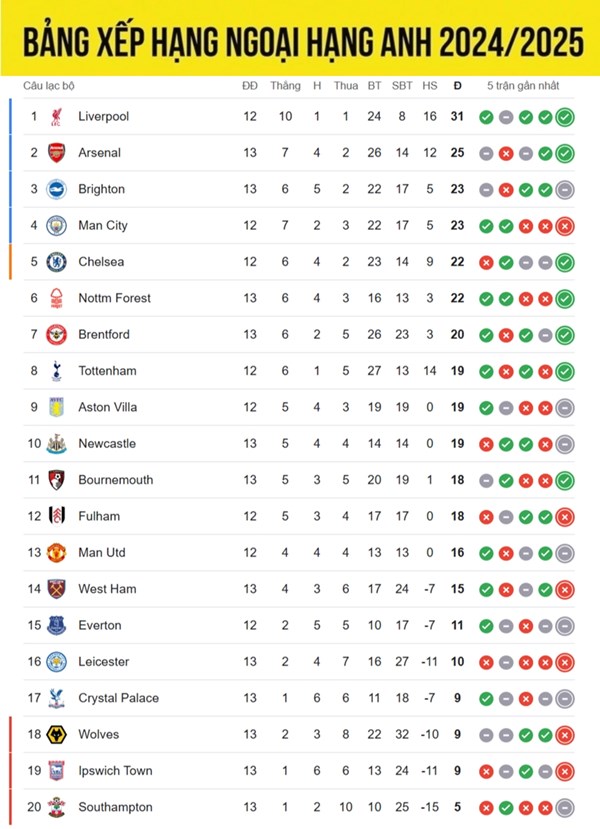Open the Nottm Forest team link

coord(114,298)
